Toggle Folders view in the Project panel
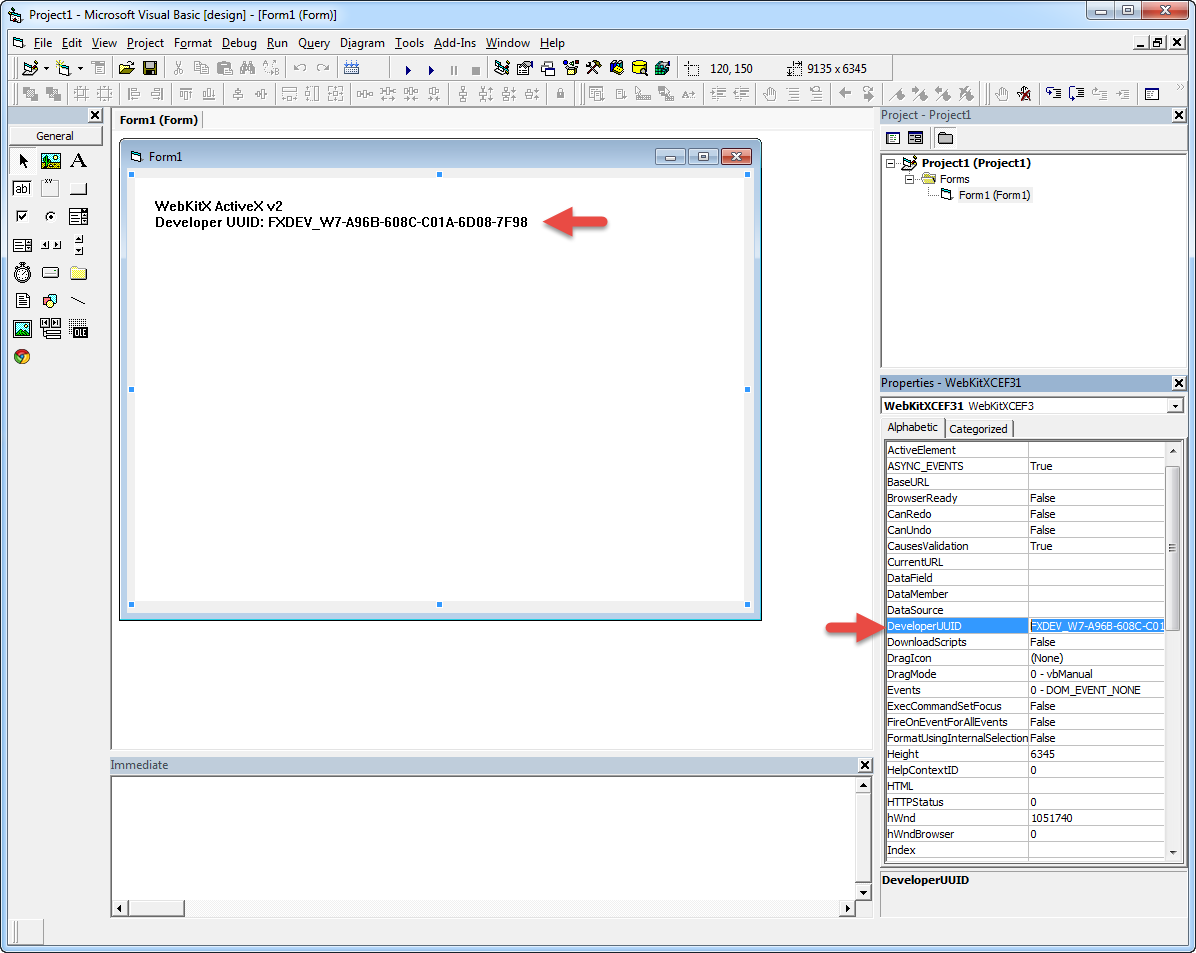 (944, 138)
